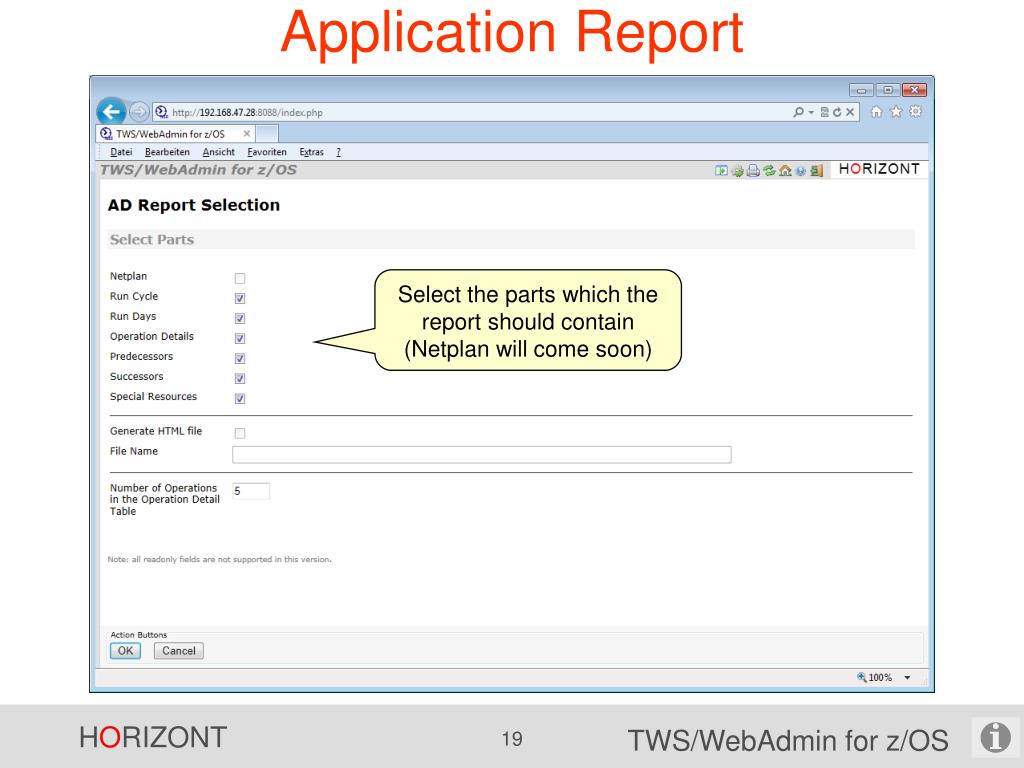Open a new blank browser tab
The height and width of the screenshot is (768, 1024).
pyautogui.click(x=266, y=134)
